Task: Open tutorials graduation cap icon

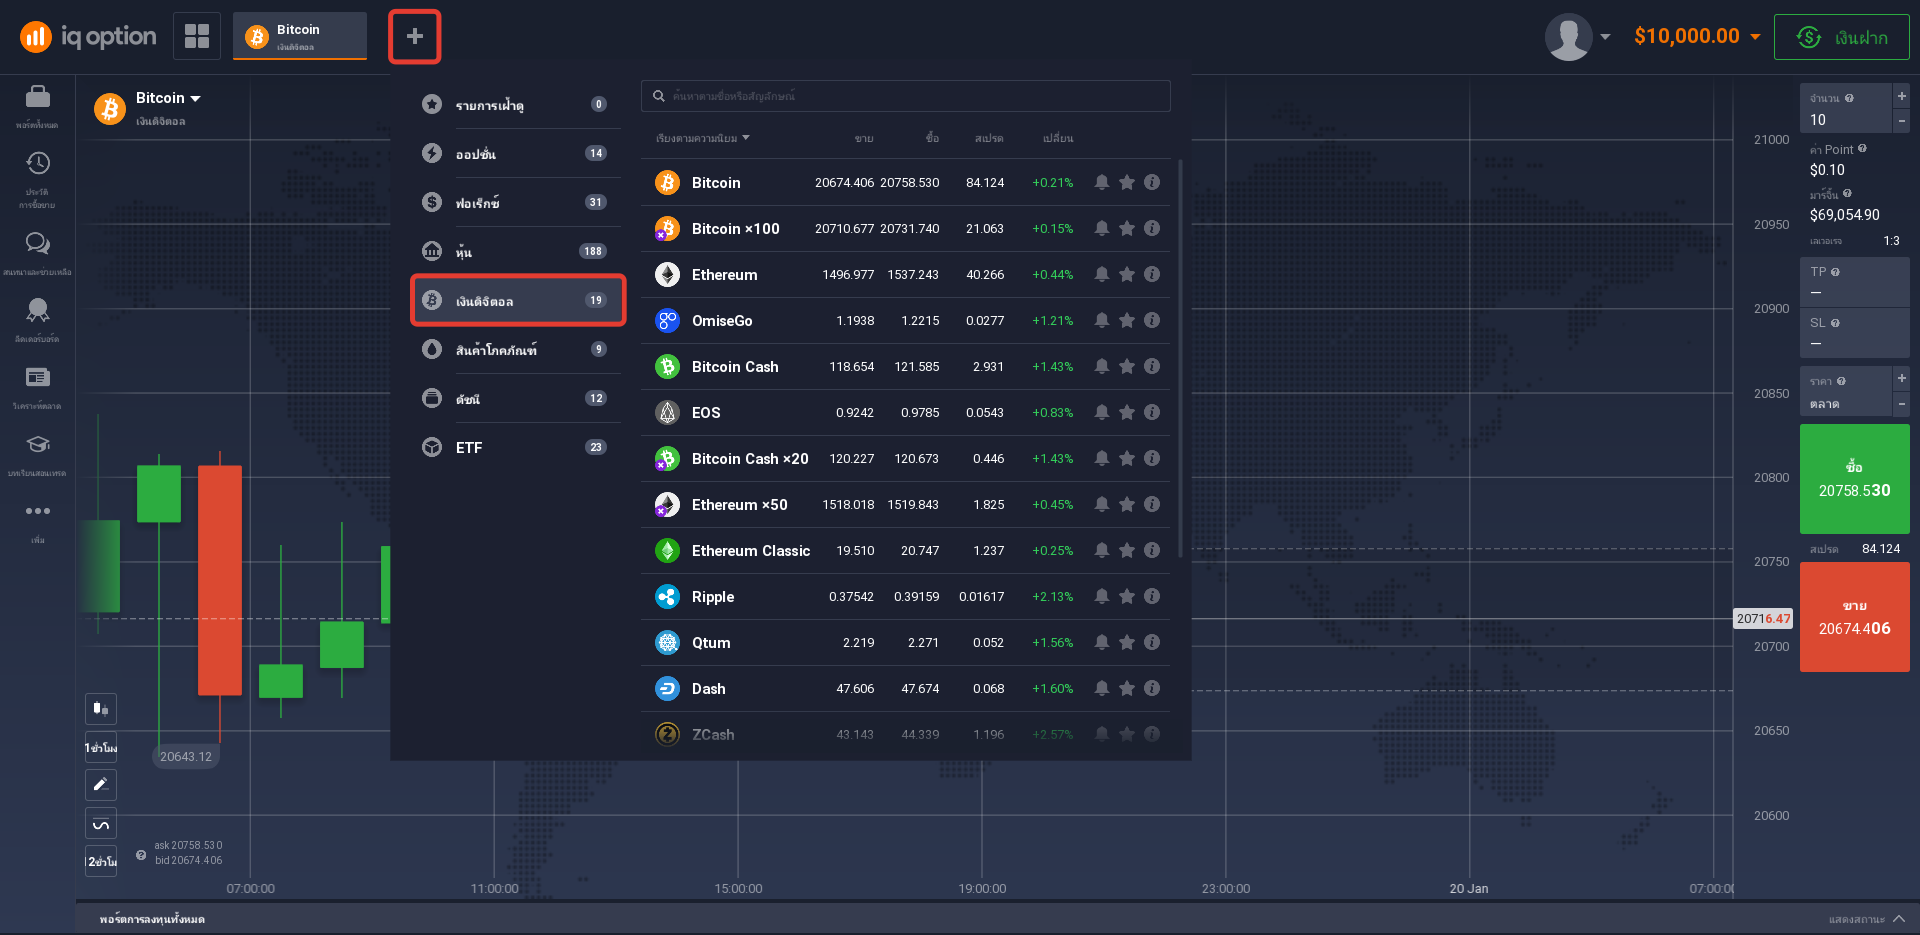Action: (38, 444)
